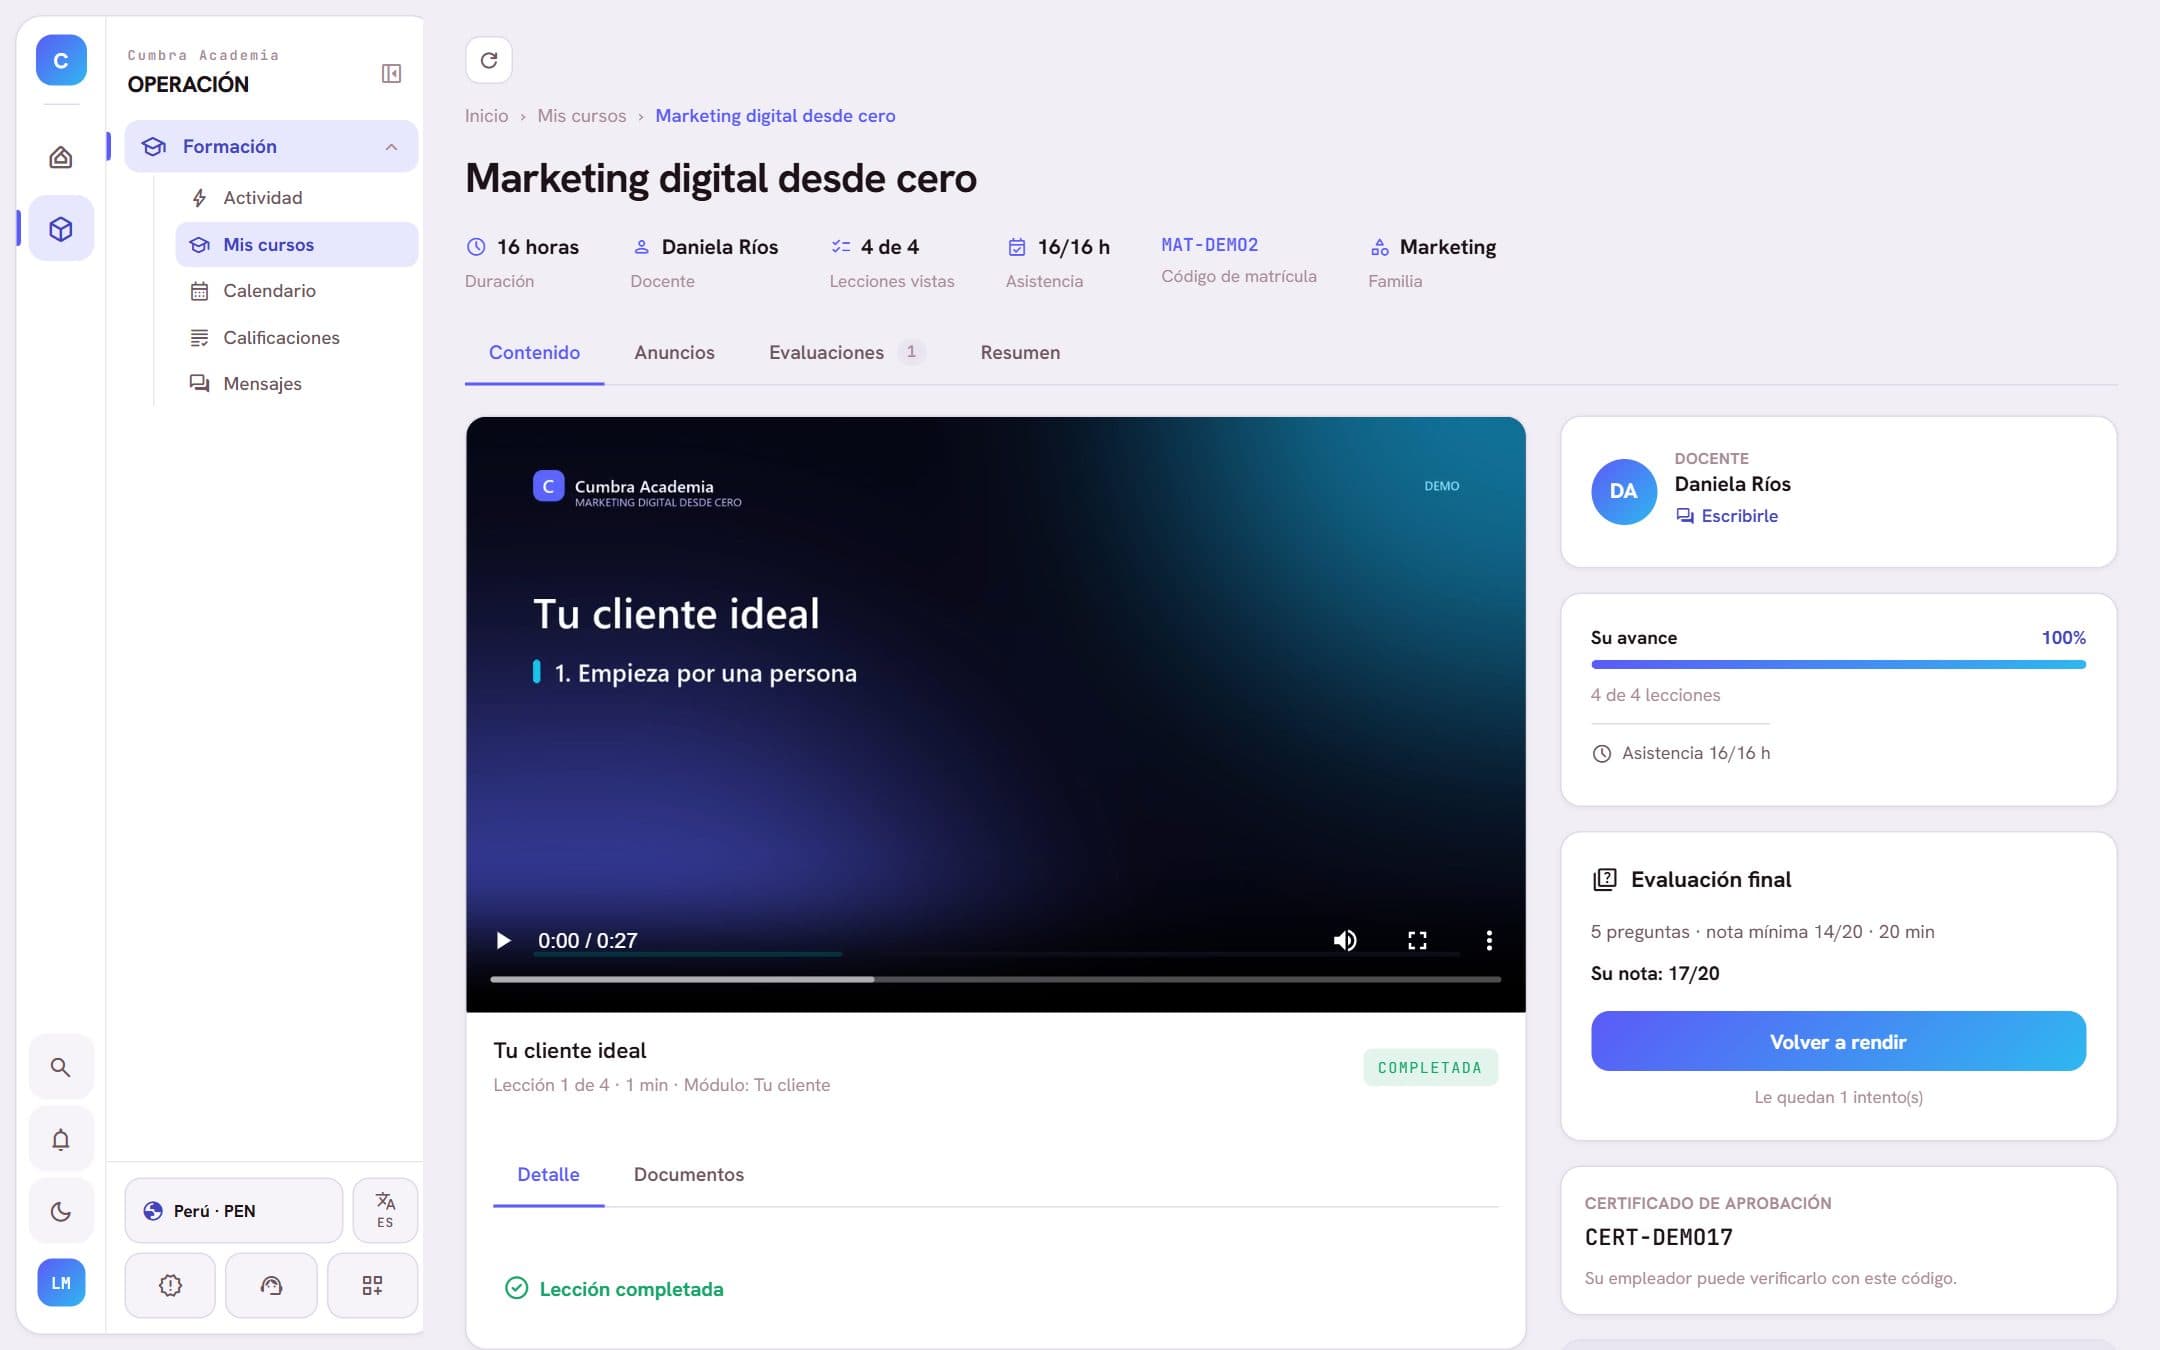Collapse the sidebar panel icon
This screenshot has width=2160, height=1350.
(391, 73)
